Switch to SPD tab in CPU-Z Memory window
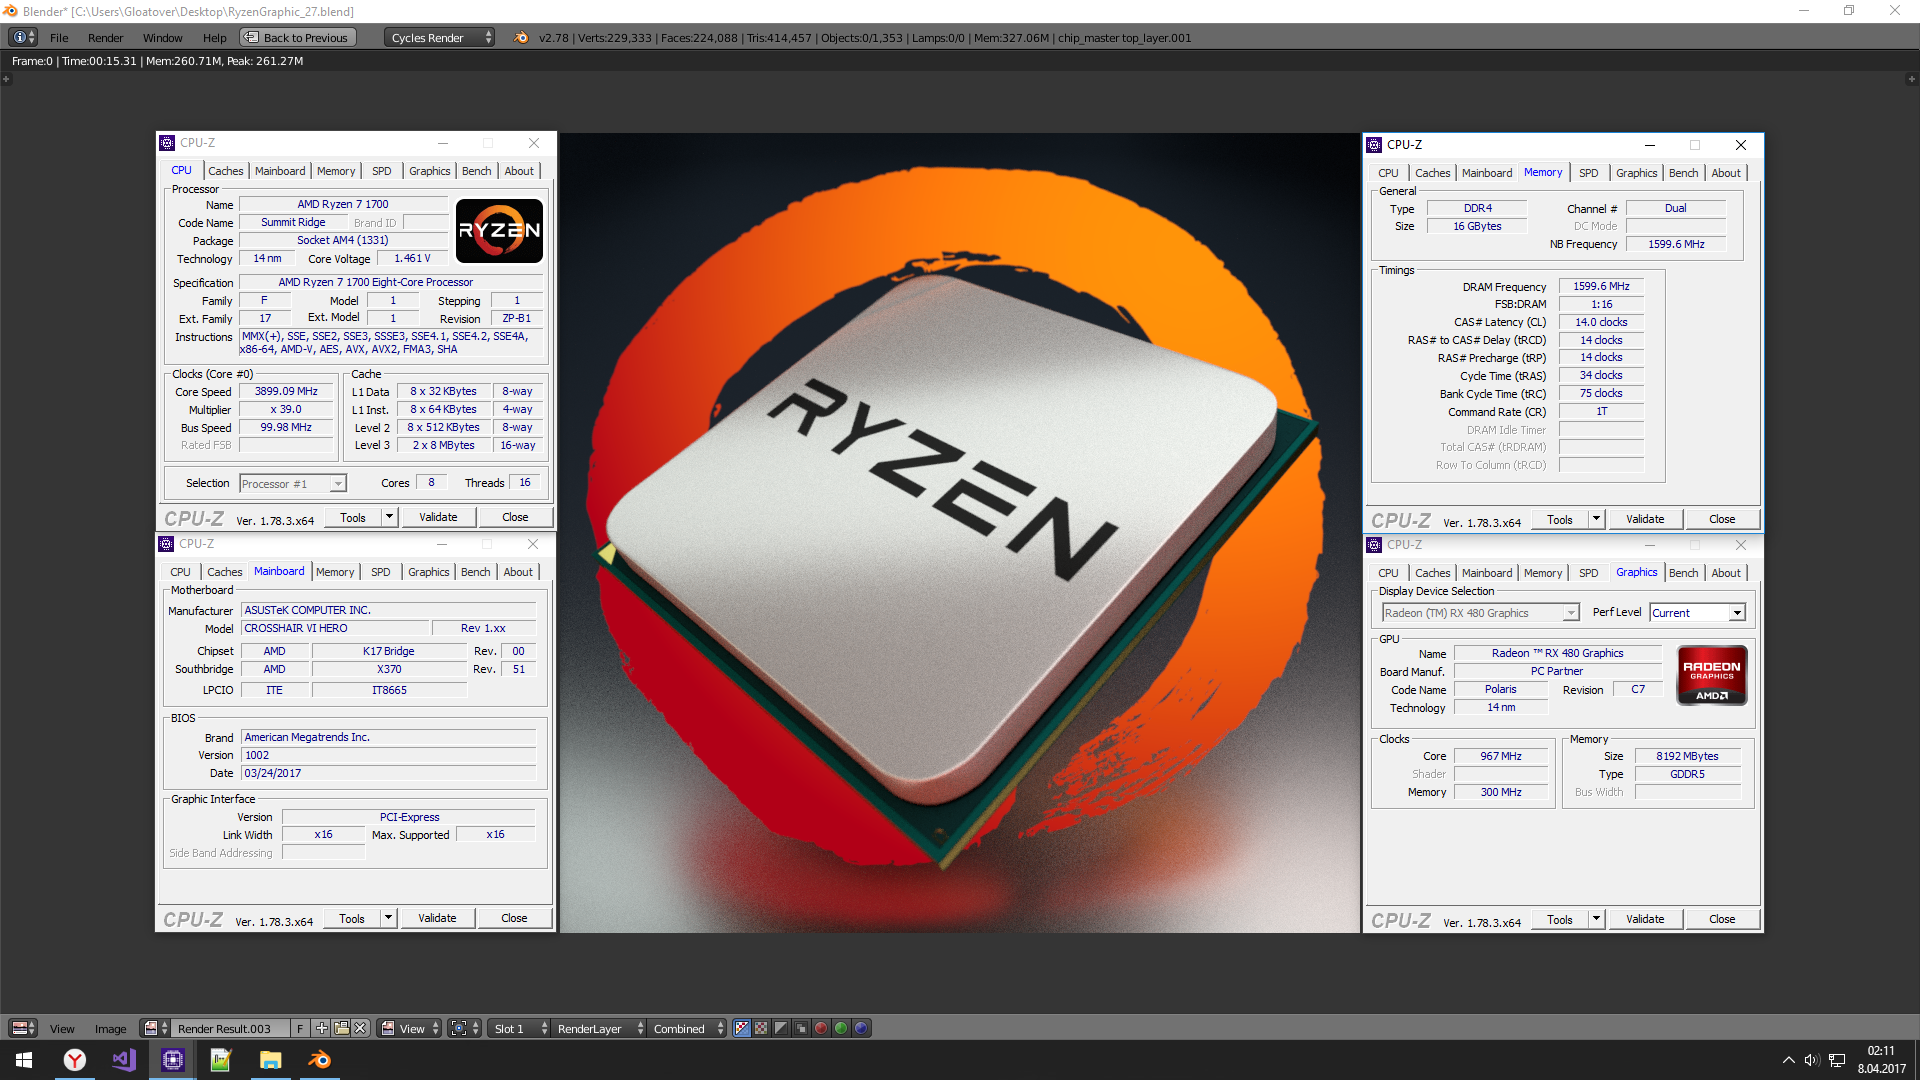The height and width of the screenshot is (1080, 1920). [x=1588, y=173]
